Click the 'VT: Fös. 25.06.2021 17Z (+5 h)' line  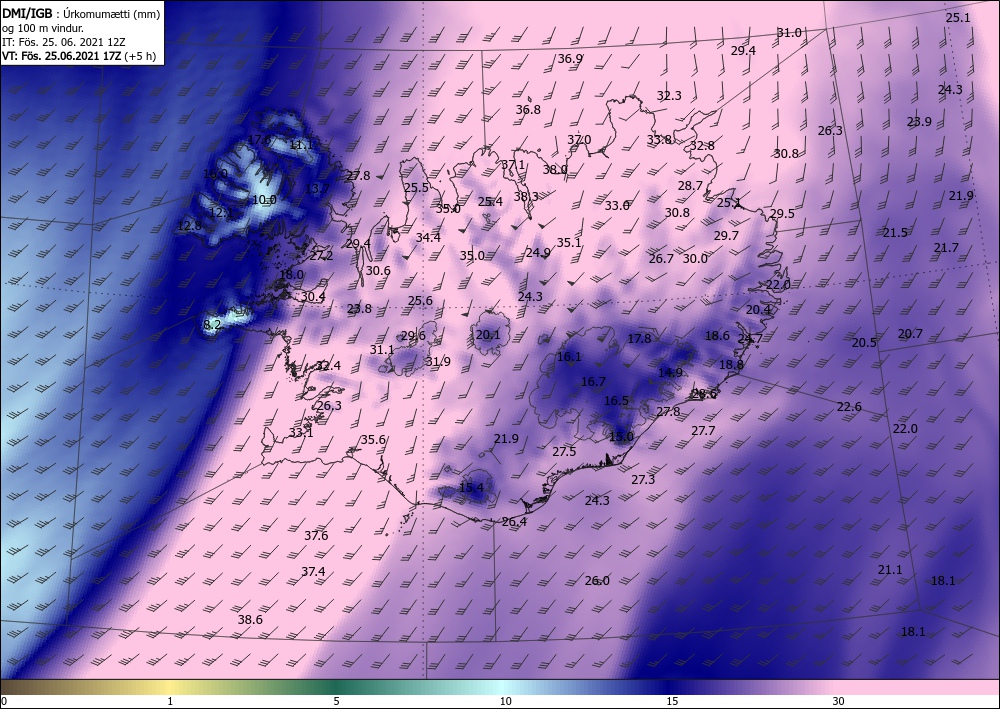[x=79, y=56]
